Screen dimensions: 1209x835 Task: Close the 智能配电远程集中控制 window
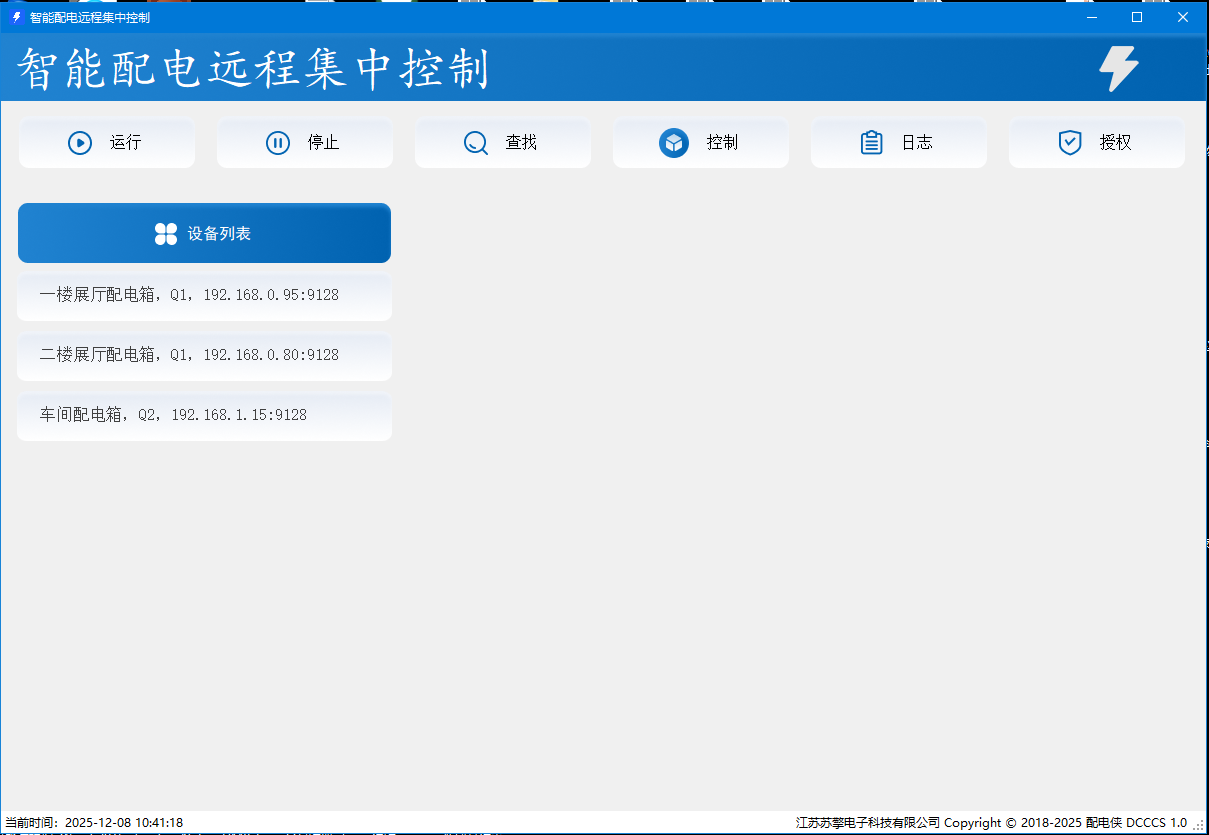pos(1183,17)
